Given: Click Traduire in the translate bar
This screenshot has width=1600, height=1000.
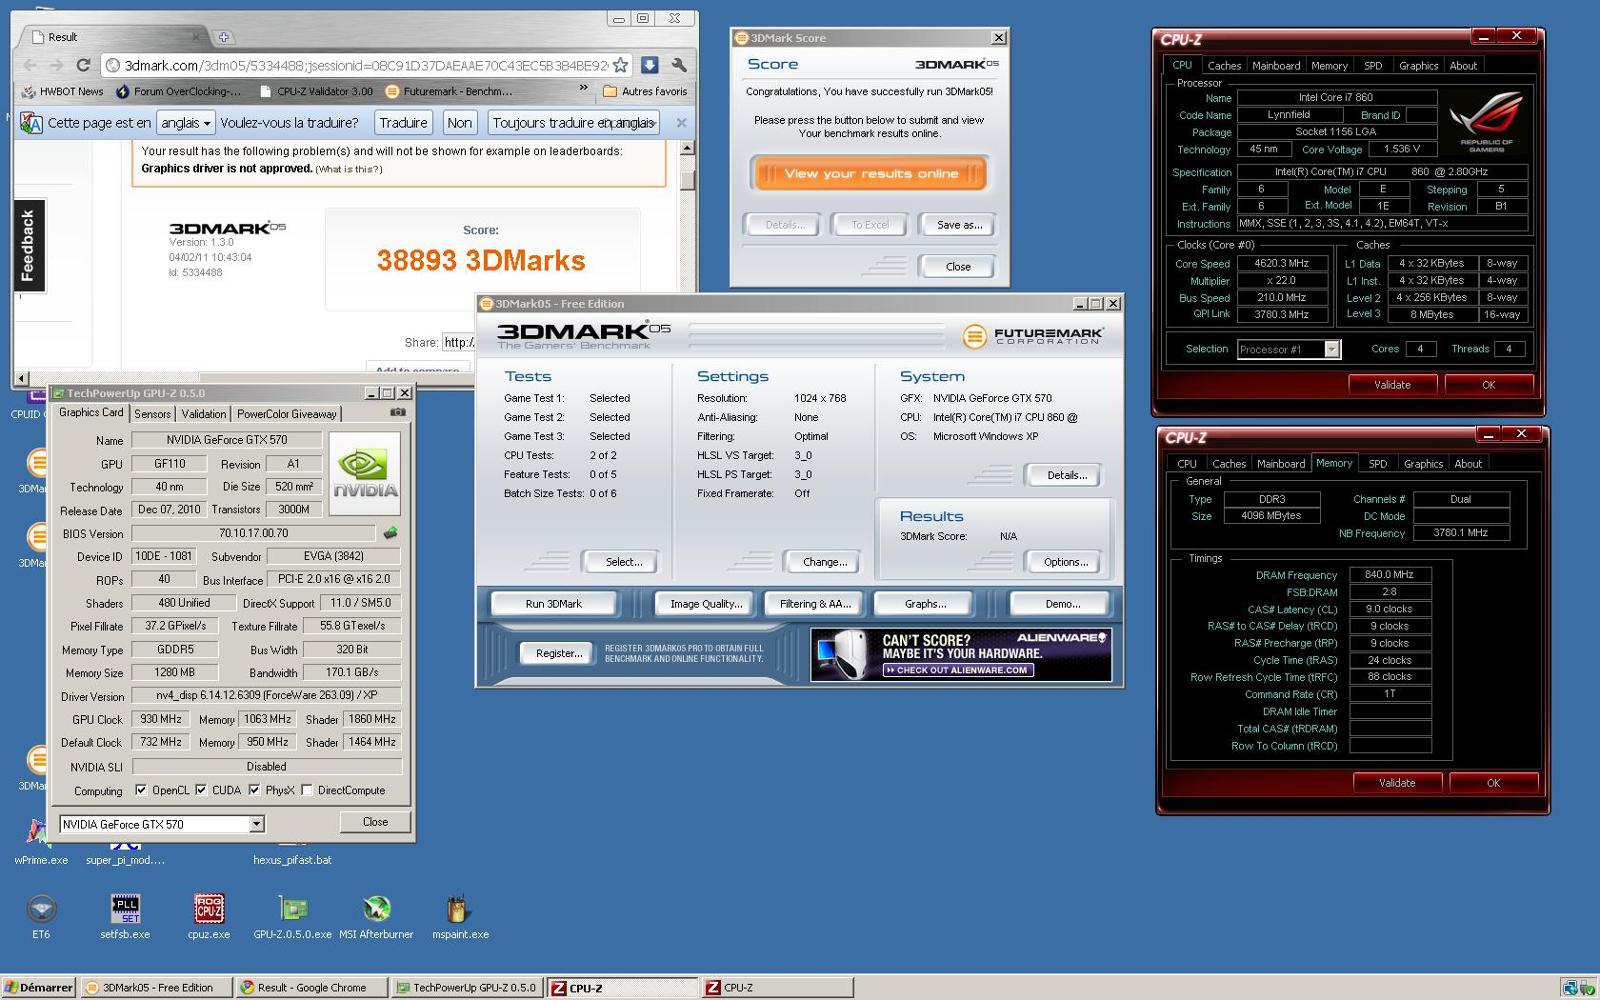Looking at the screenshot, I should 403,123.
